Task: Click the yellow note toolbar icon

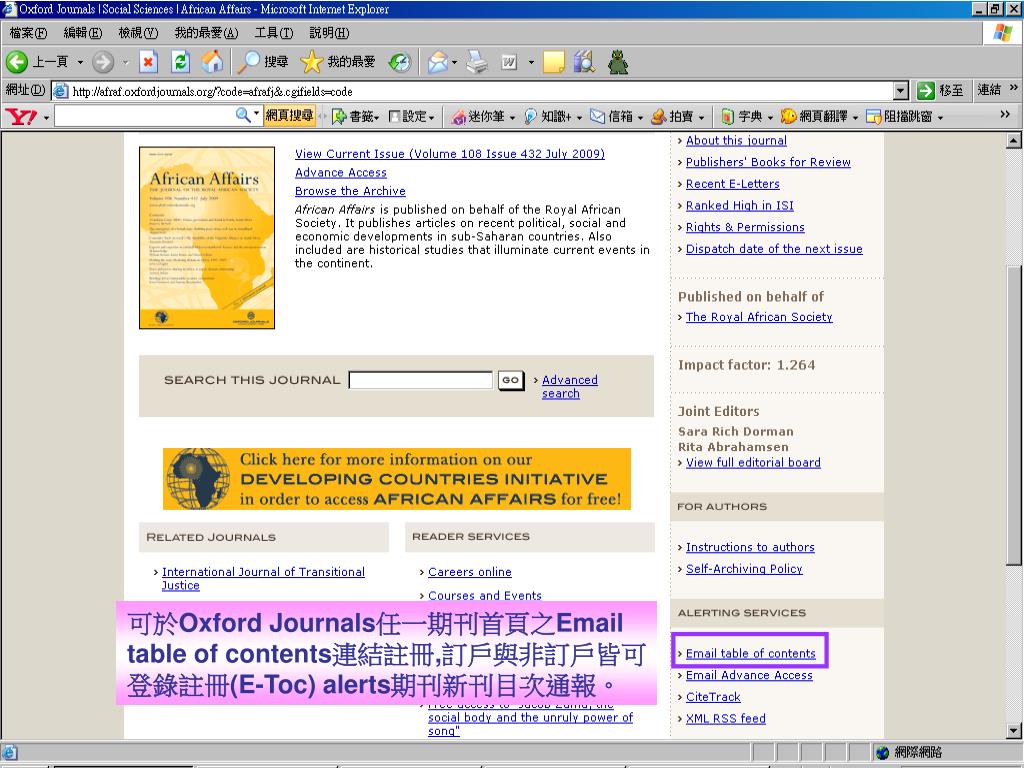Action: (553, 62)
